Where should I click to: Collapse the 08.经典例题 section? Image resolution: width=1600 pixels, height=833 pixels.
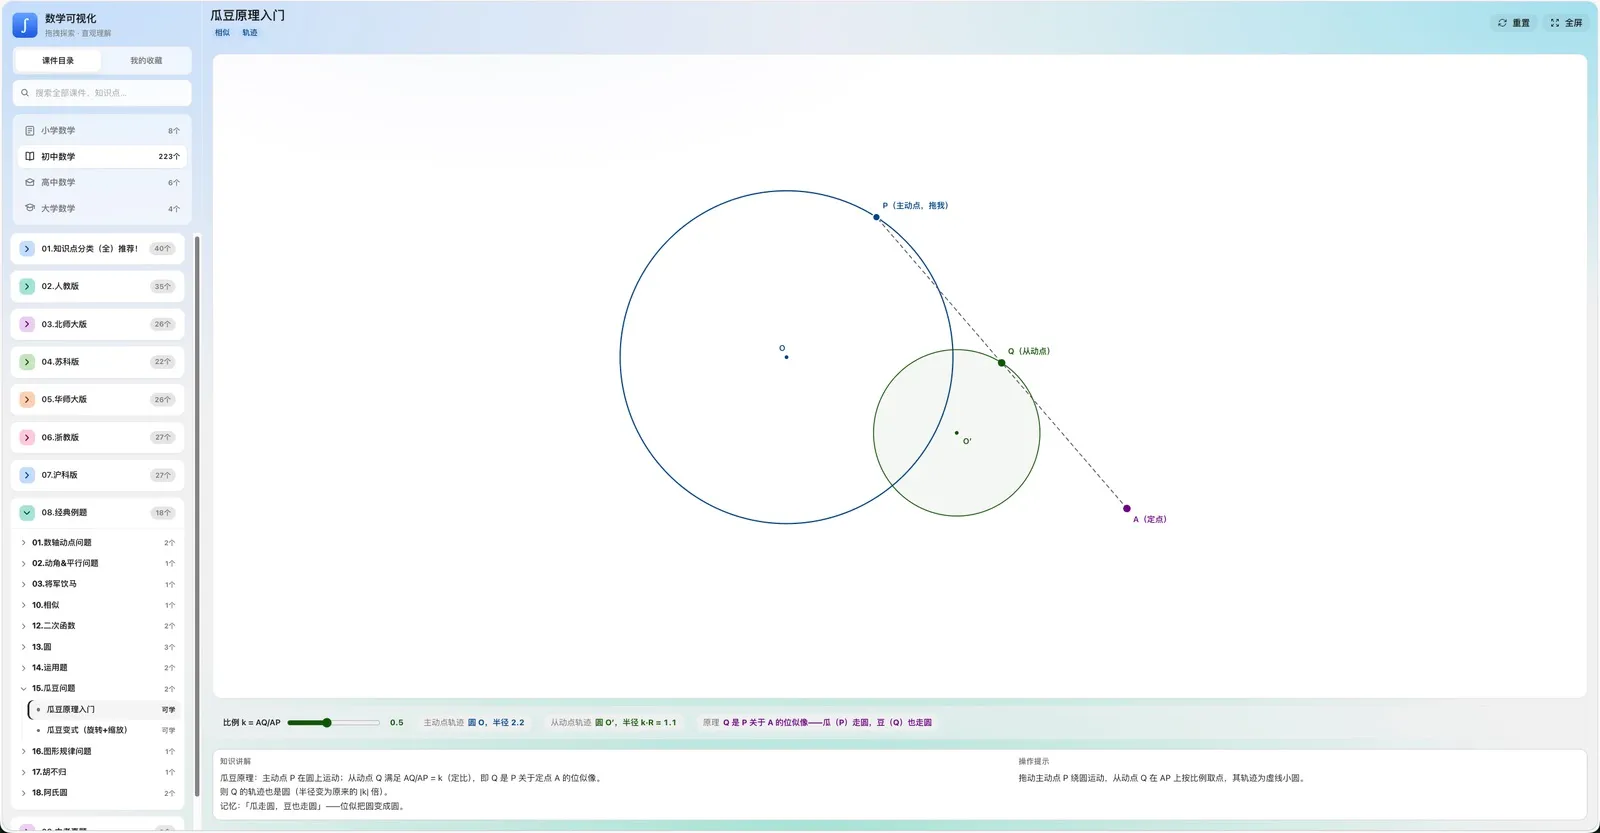coord(27,513)
